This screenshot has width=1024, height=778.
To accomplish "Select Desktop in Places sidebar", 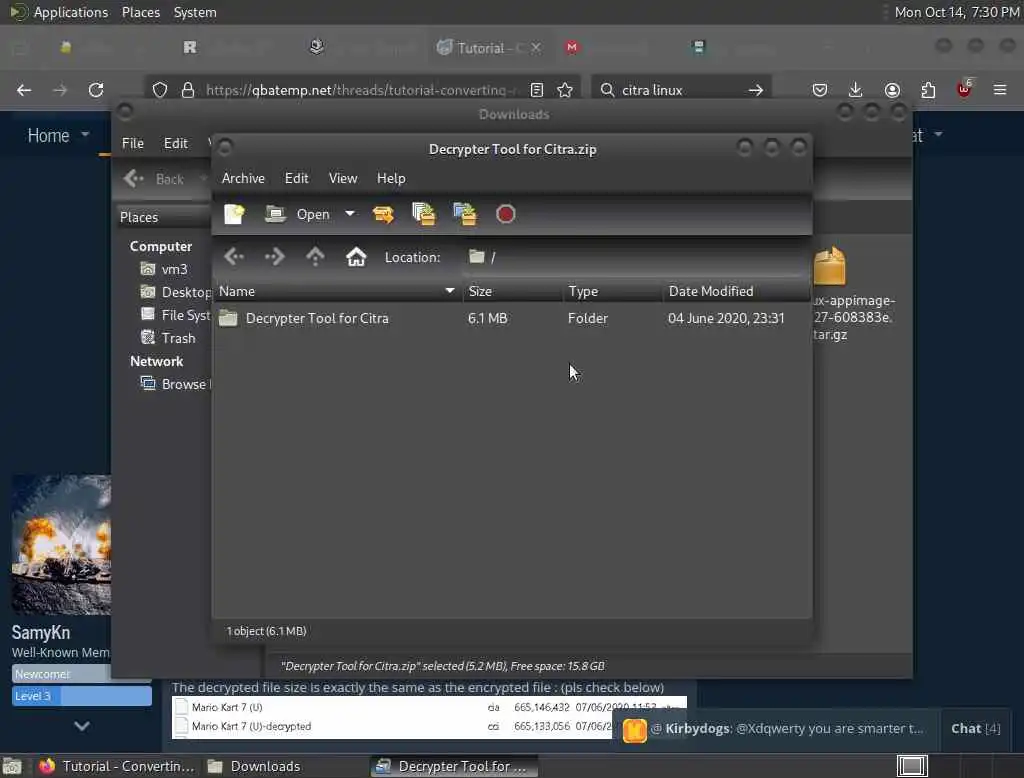I will [x=176, y=292].
